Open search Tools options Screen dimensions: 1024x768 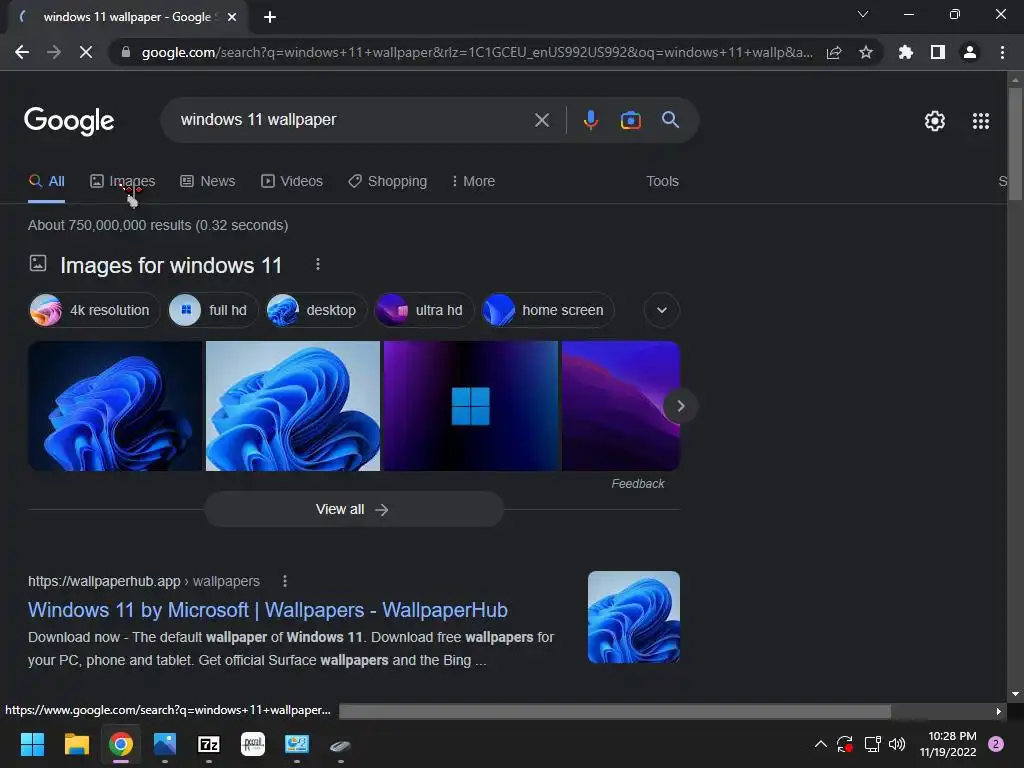point(662,181)
